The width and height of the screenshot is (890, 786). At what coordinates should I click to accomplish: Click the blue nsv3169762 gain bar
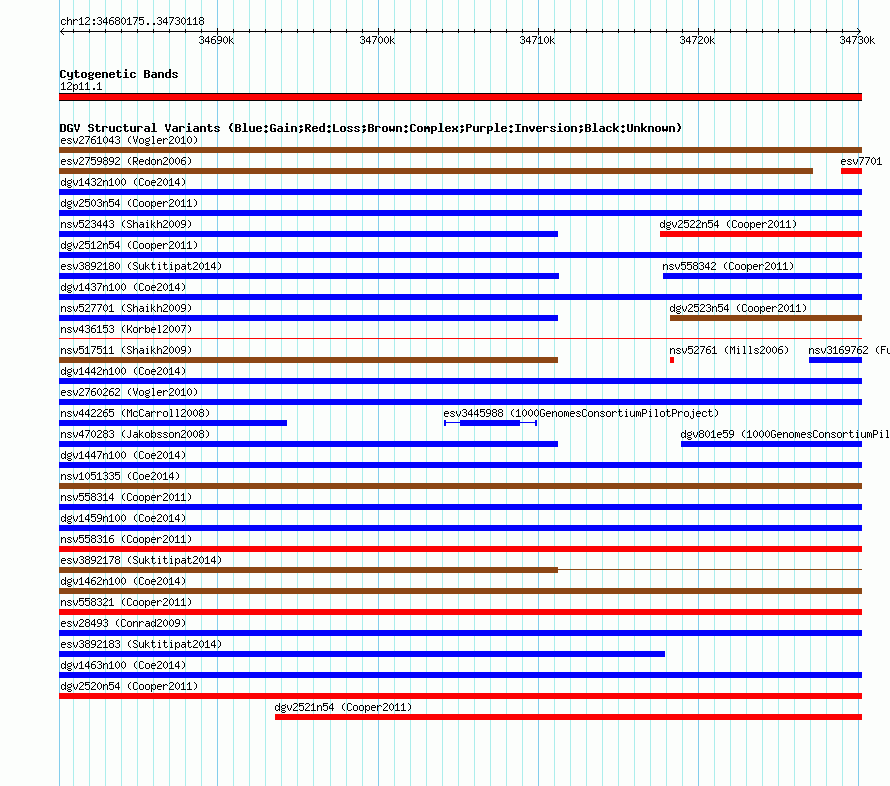(836, 360)
